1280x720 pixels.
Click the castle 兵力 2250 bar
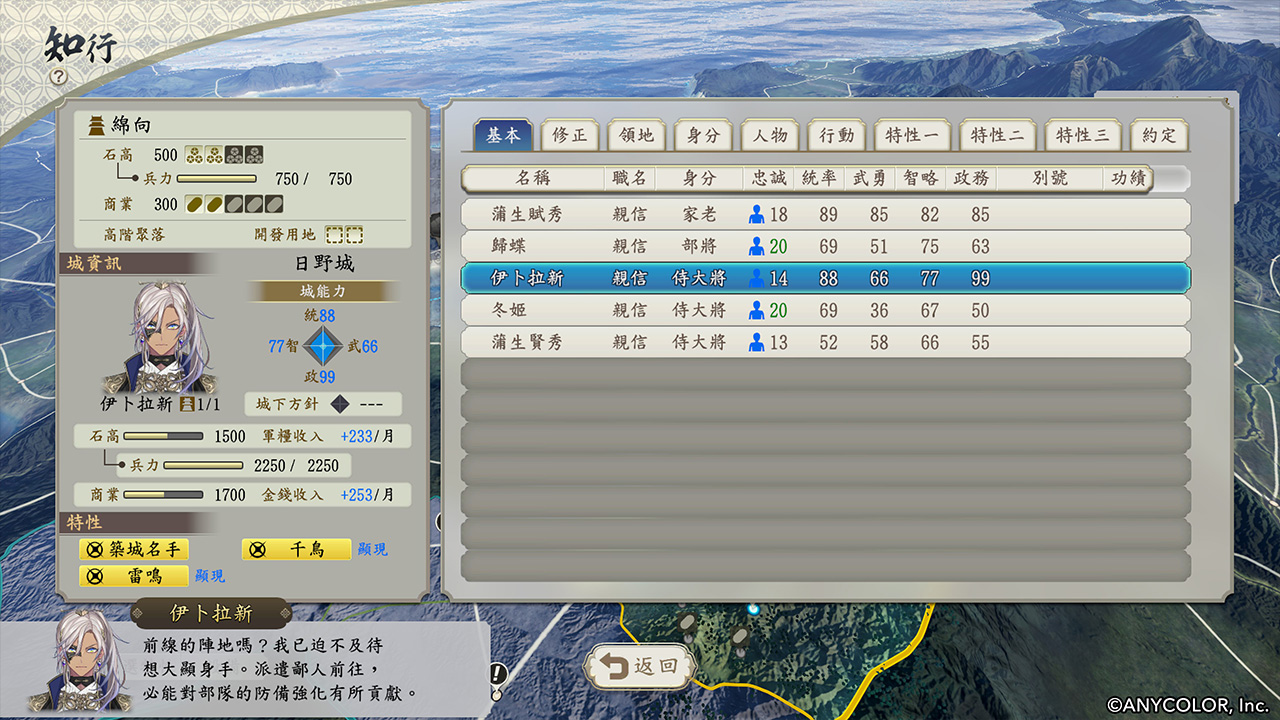(203, 465)
